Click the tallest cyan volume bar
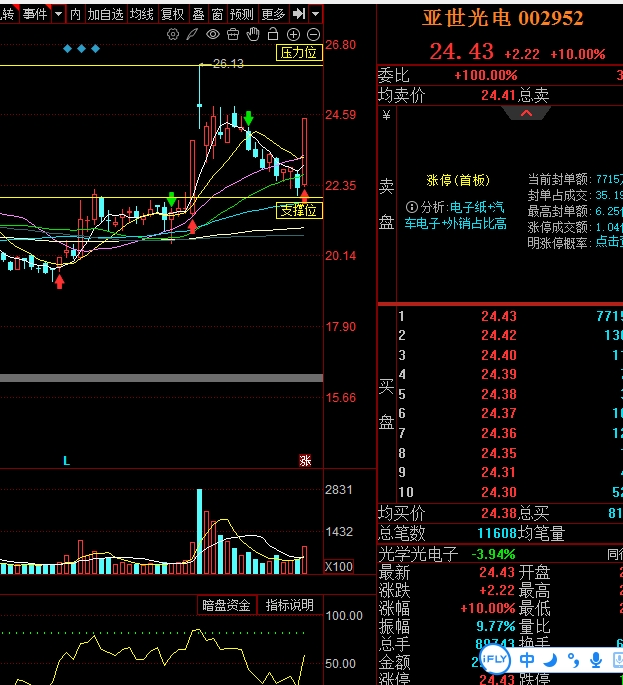The height and width of the screenshot is (685, 623). pos(200,531)
